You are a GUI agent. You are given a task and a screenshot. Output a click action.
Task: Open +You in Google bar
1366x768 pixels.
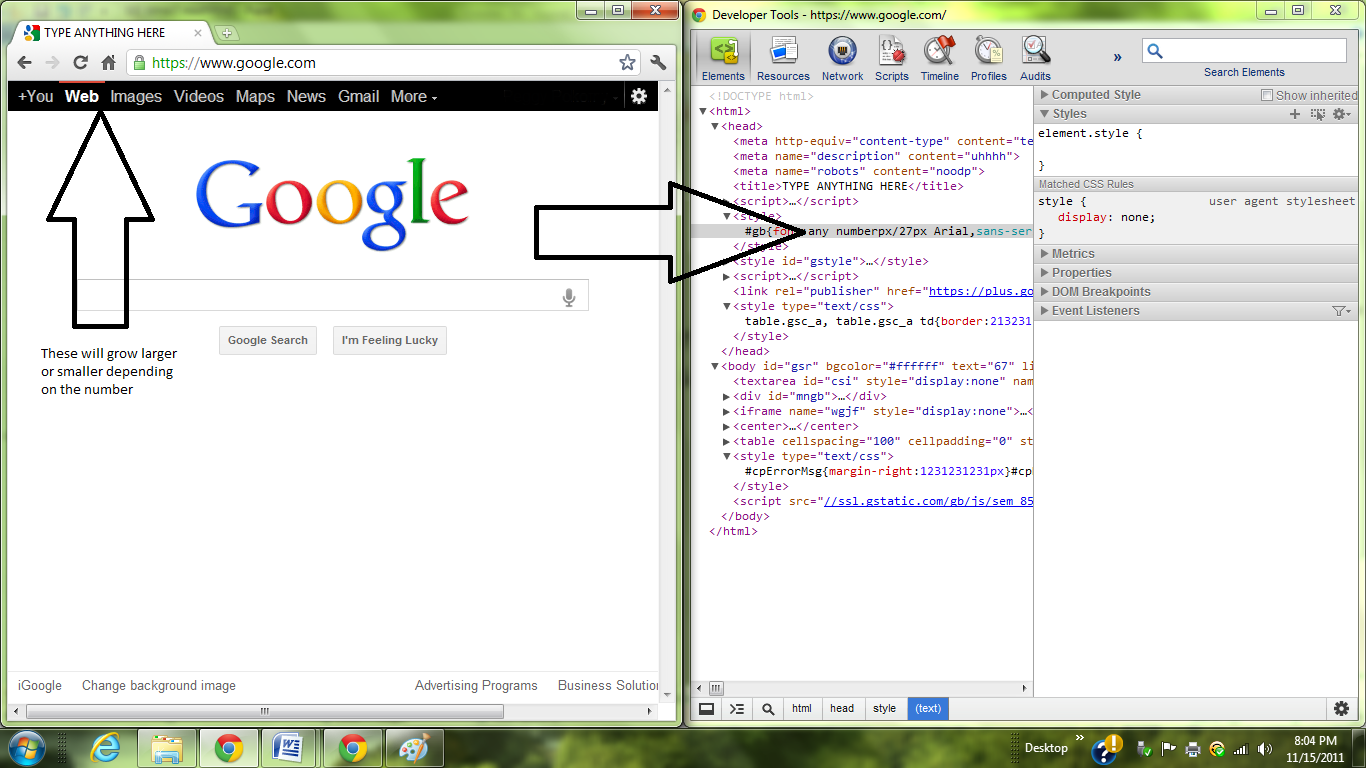[x=36, y=97]
